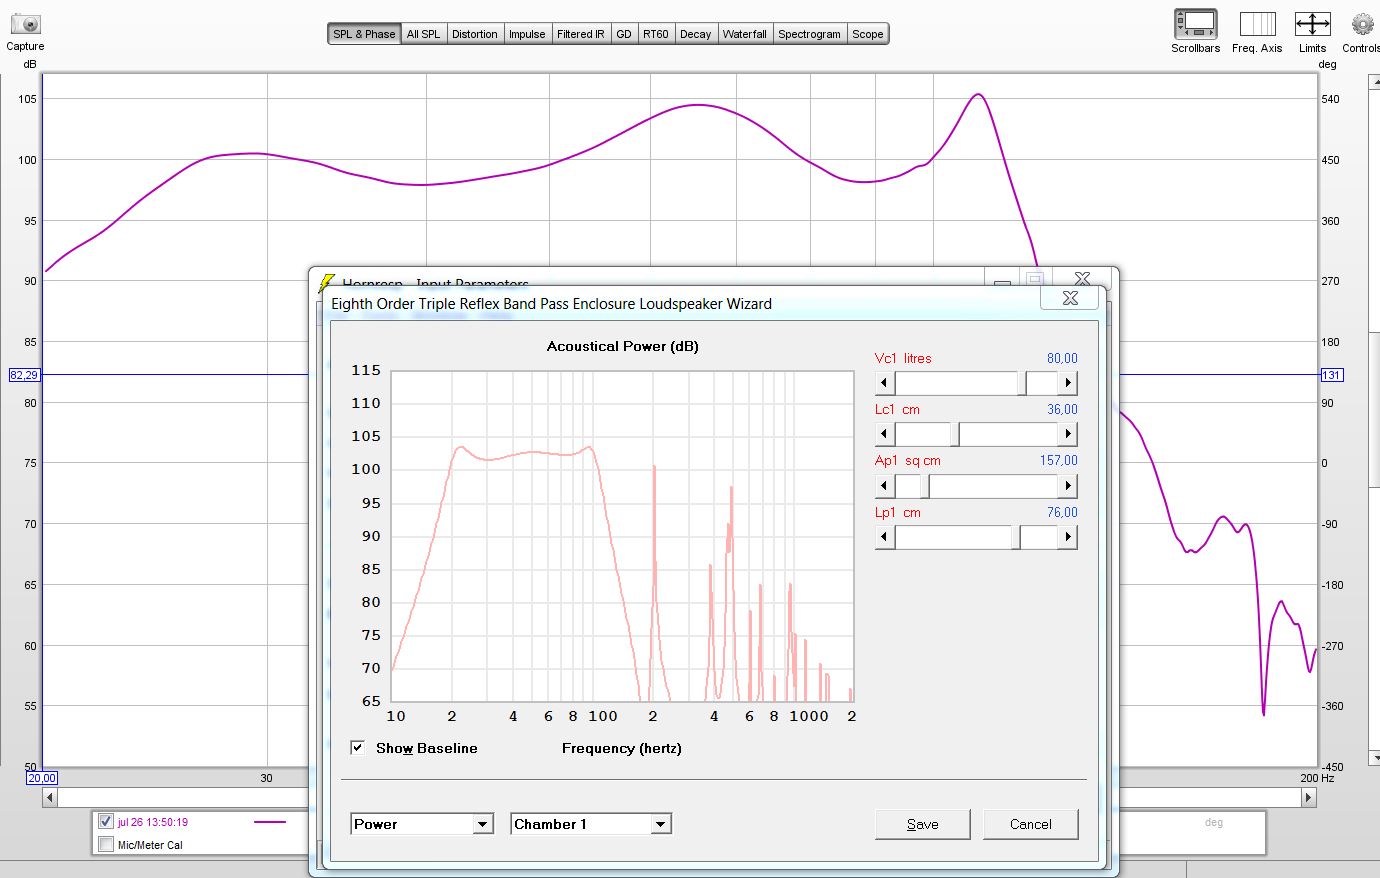The height and width of the screenshot is (878, 1380).
Task: Switch to the Distortion tab
Action: [x=474, y=34]
